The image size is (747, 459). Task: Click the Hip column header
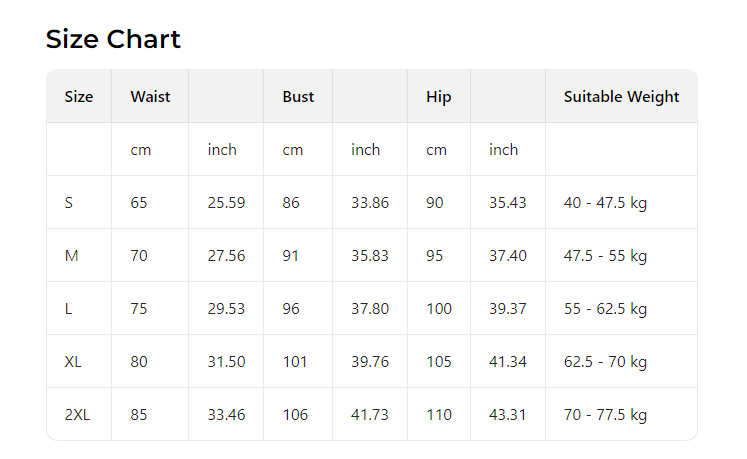click(x=438, y=97)
